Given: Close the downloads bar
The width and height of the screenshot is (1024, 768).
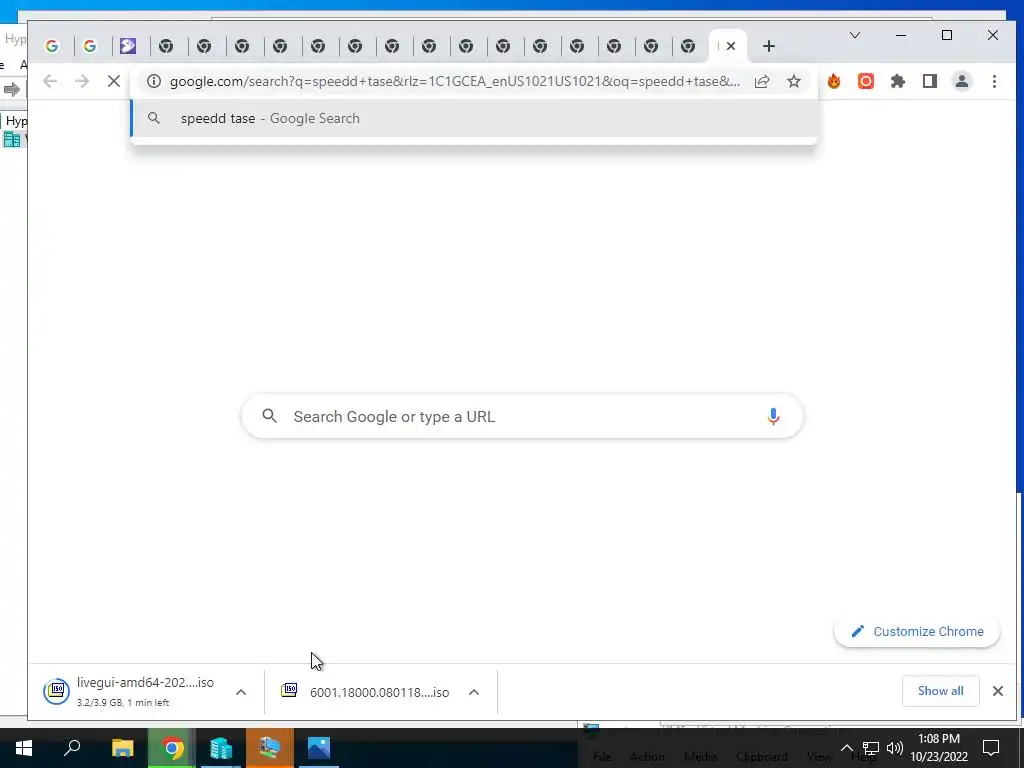Looking at the screenshot, I should [998, 691].
